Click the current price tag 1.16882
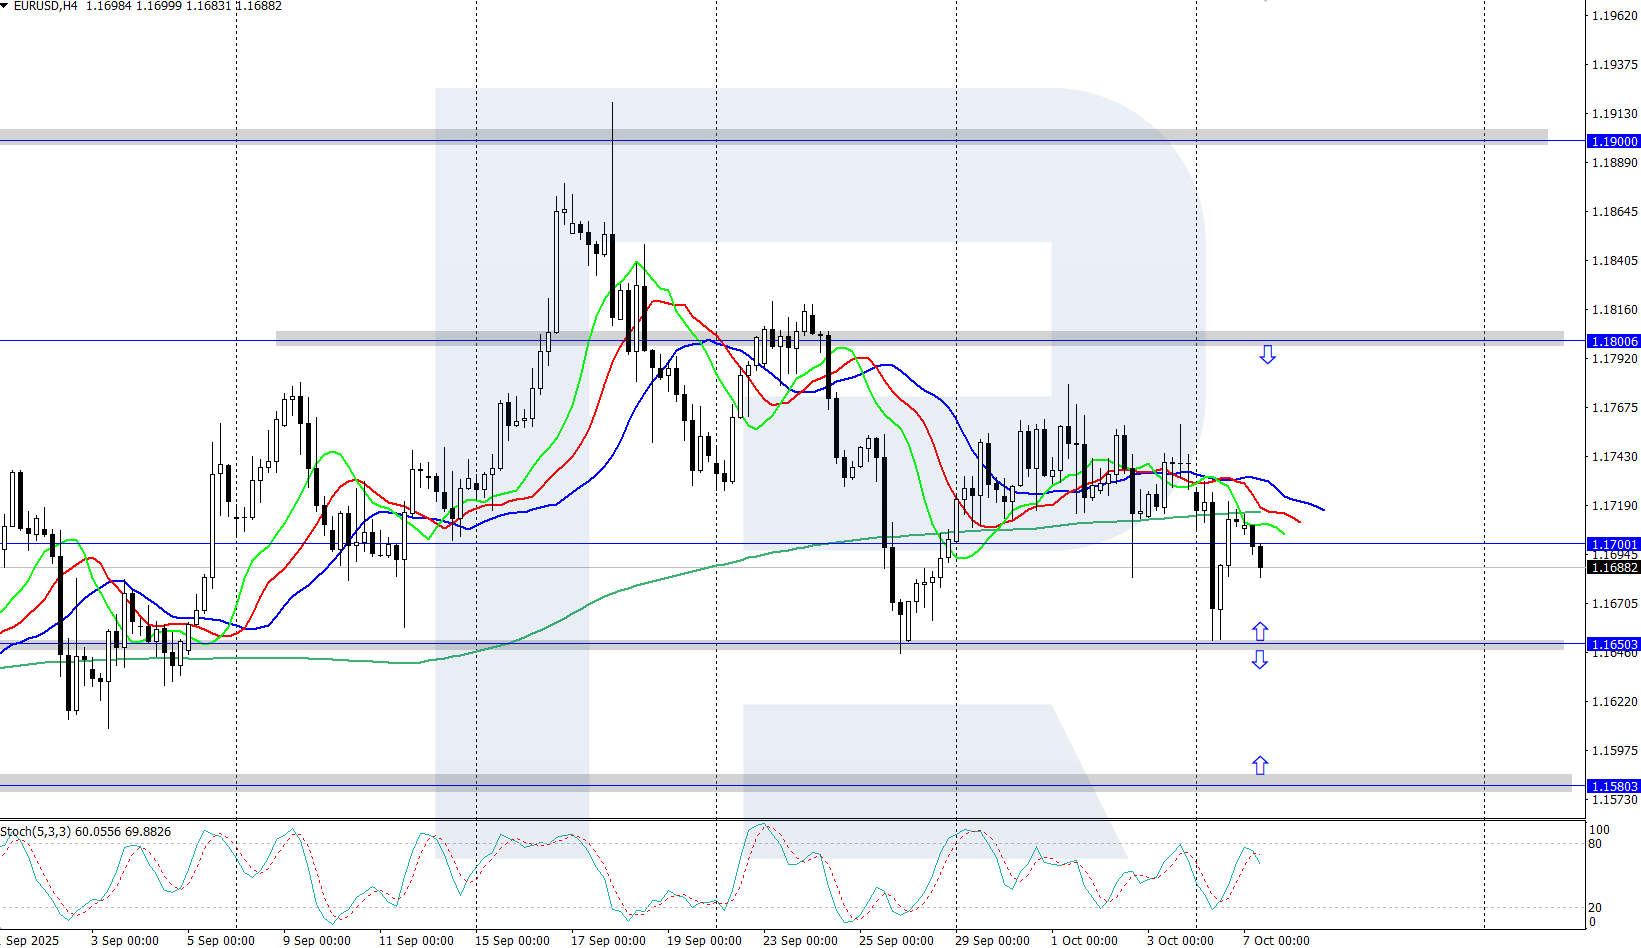The width and height of the screenshot is (1641, 948). click(x=1614, y=567)
